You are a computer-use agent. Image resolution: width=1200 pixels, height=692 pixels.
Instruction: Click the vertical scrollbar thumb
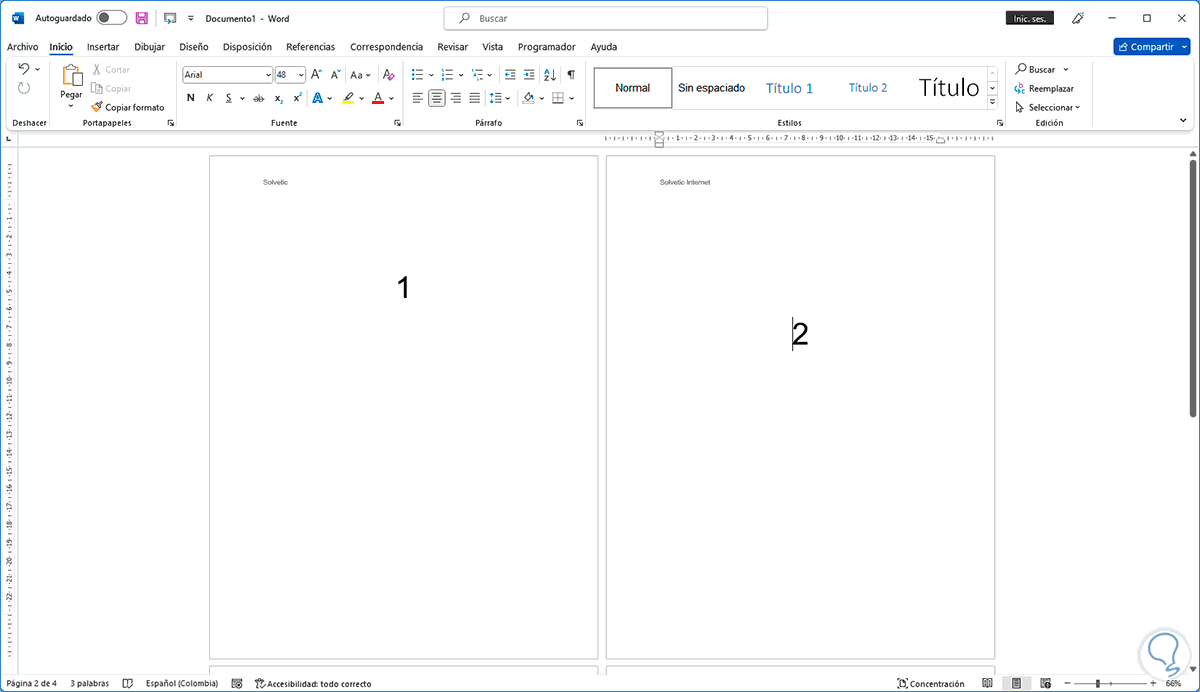(x=1193, y=287)
